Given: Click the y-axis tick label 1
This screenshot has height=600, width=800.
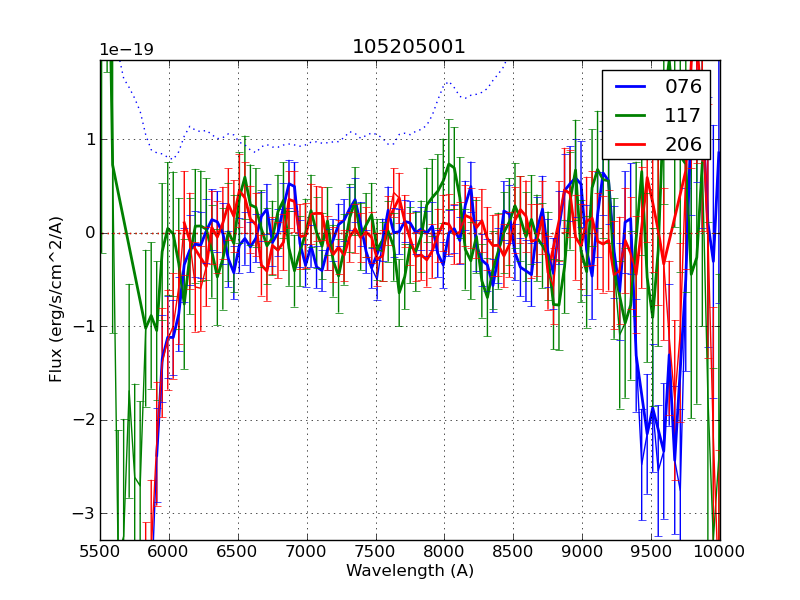Looking at the screenshot, I should tap(89, 139).
